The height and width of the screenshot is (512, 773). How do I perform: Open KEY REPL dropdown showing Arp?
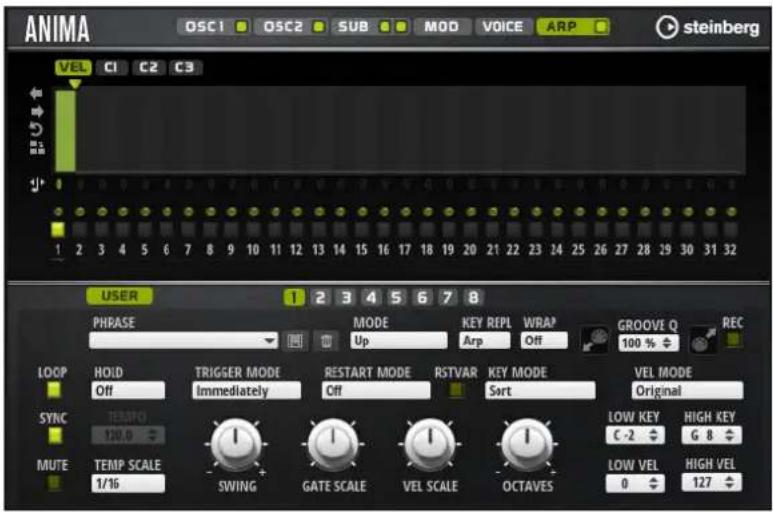[x=485, y=341]
